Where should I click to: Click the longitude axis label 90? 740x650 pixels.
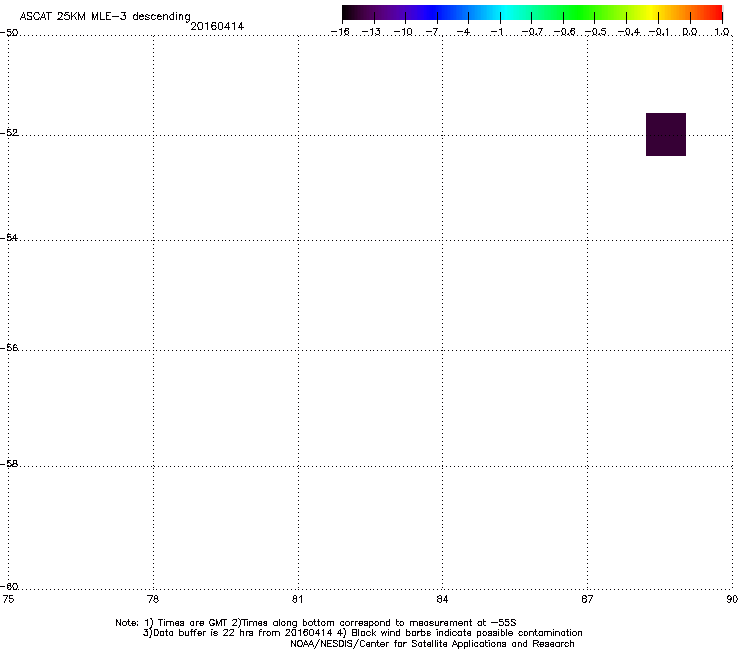[732, 599]
